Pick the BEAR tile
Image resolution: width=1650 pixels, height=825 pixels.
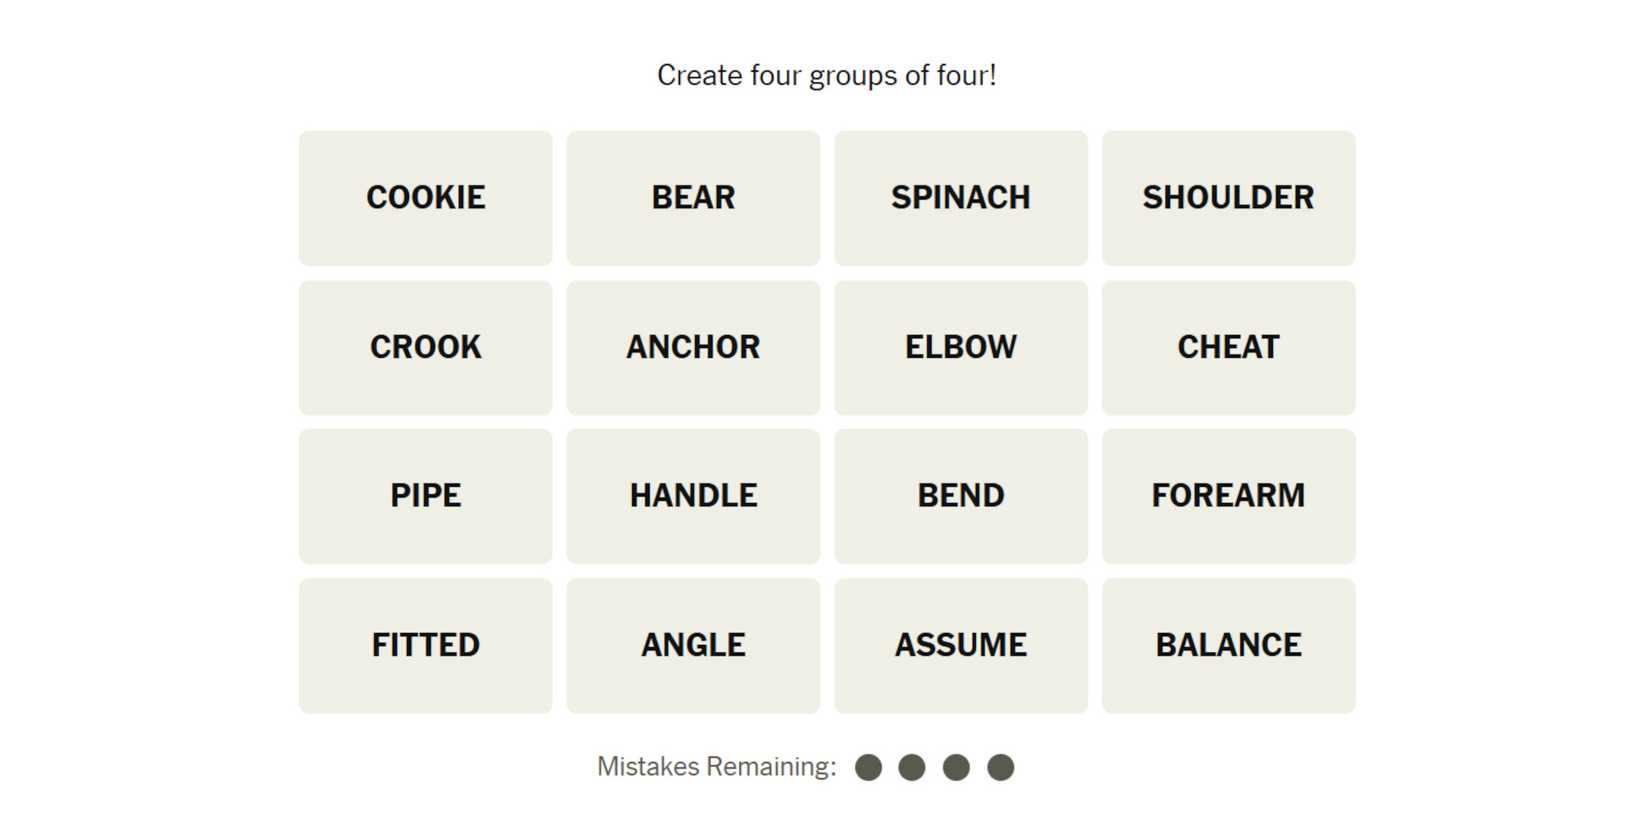693,198
